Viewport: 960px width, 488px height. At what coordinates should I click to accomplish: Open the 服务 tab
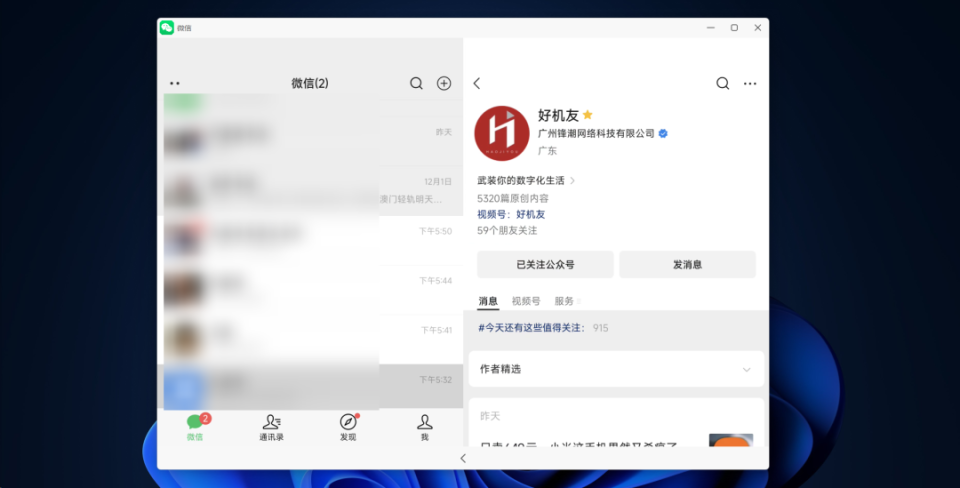click(x=564, y=301)
